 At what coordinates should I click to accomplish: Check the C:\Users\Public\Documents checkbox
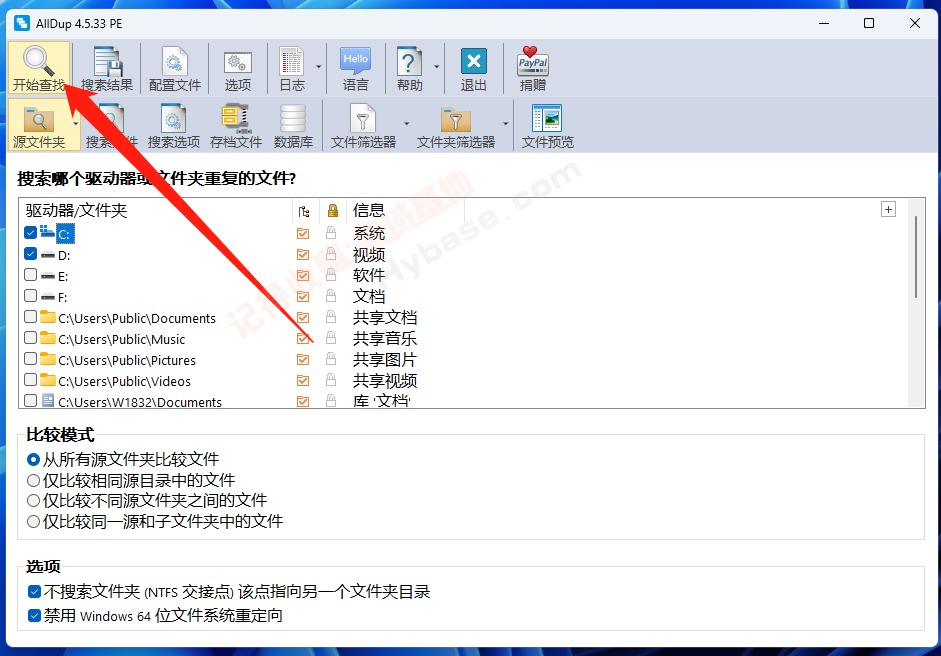coord(31,316)
